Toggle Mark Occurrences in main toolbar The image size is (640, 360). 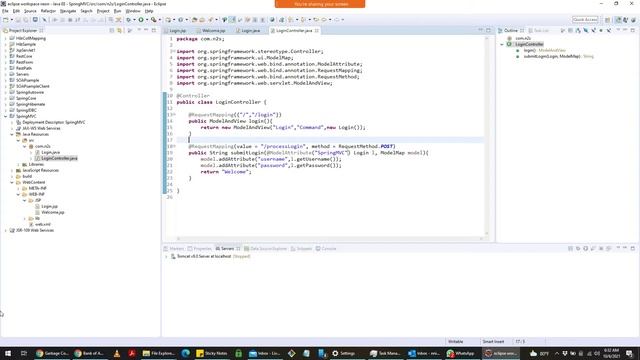(x=232, y=19)
